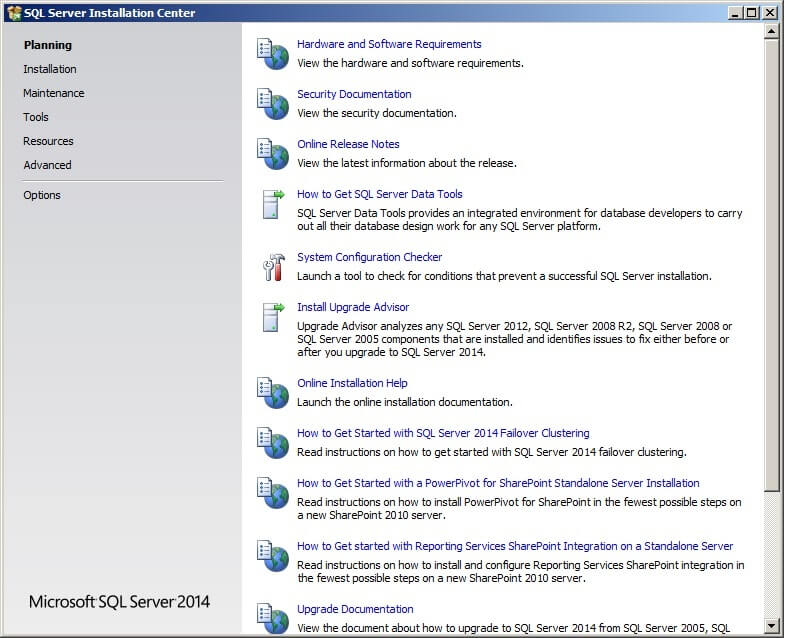The height and width of the screenshot is (638, 788).
Task: Select Options in the left sidebar
Action: coord(42,195)
